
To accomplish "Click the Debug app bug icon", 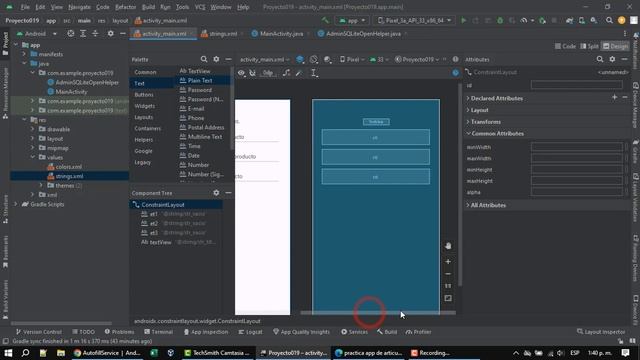I will coord(500,20).
